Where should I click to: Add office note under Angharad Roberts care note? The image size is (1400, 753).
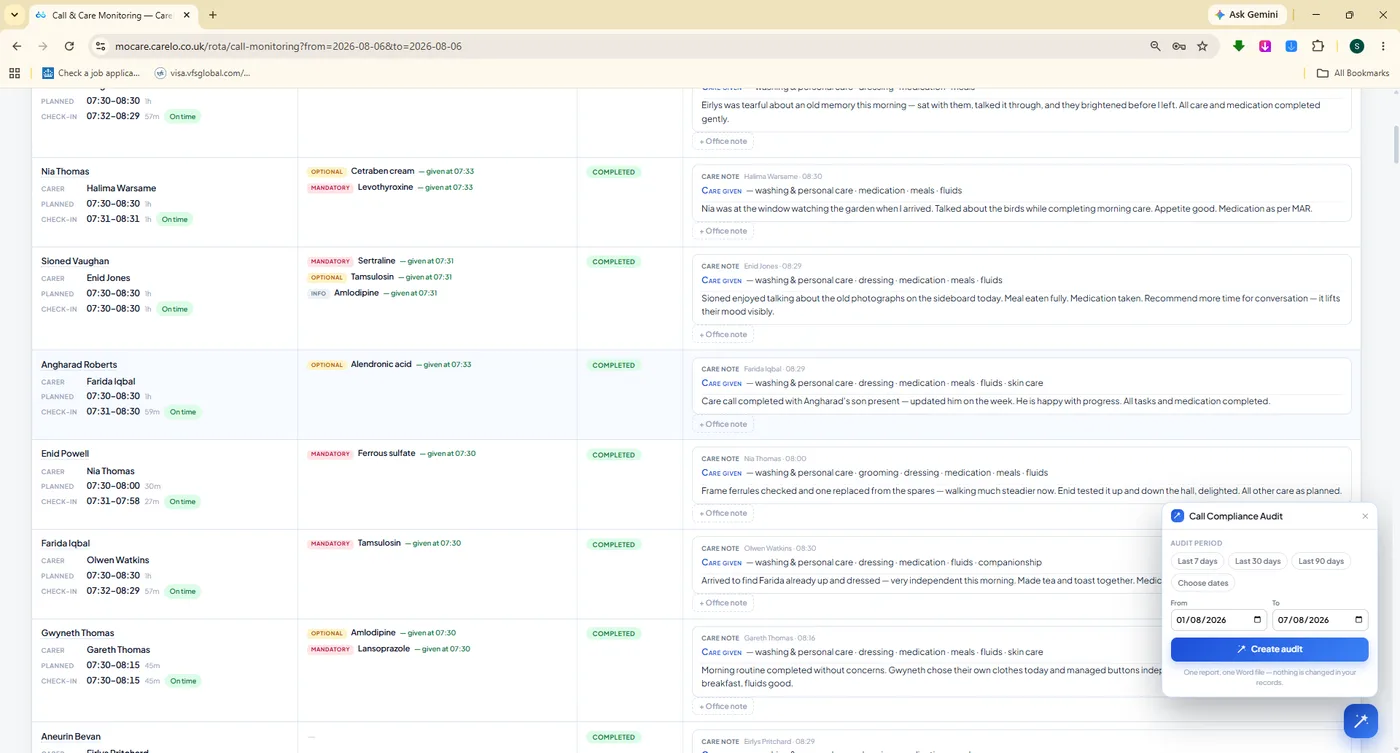(723, 424)
